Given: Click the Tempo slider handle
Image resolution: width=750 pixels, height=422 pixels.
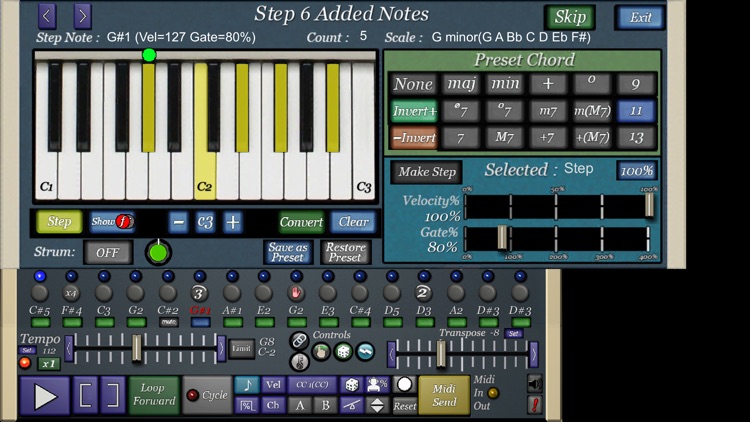Looking at the screenshot, I should coord(137,347).
